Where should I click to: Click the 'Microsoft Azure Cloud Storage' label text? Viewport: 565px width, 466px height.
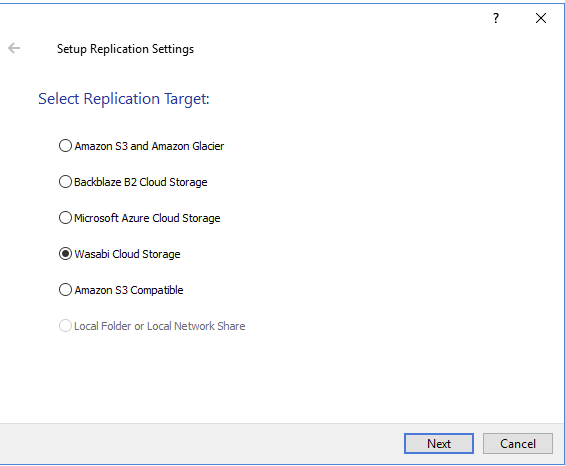coord(147,218)
